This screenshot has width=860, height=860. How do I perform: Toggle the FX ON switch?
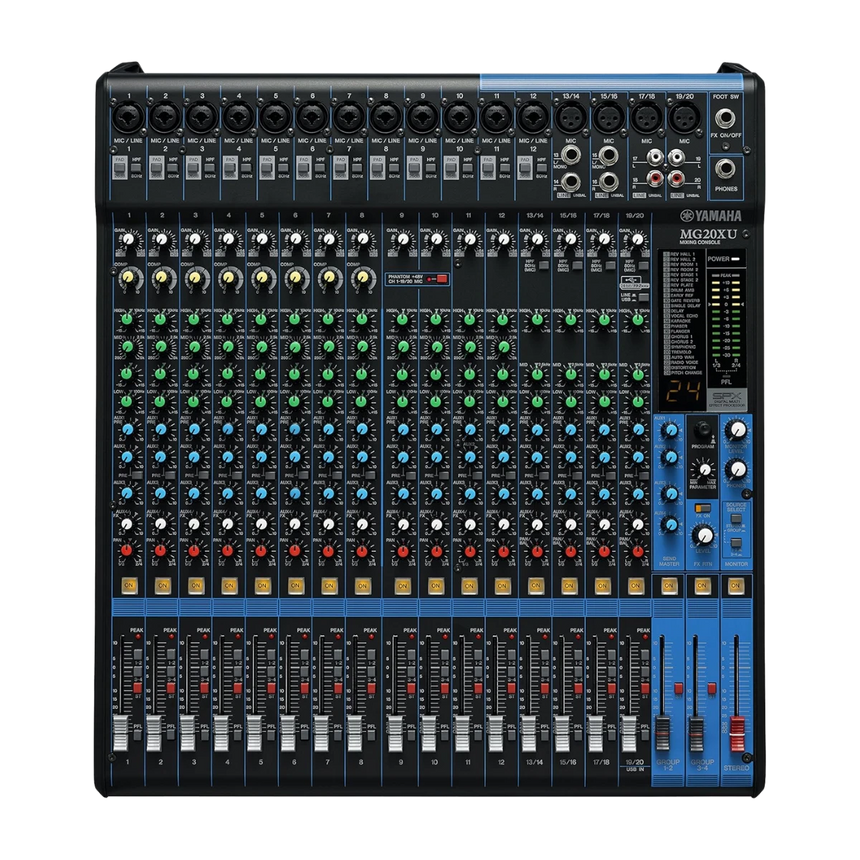click(x=703, y=508)
